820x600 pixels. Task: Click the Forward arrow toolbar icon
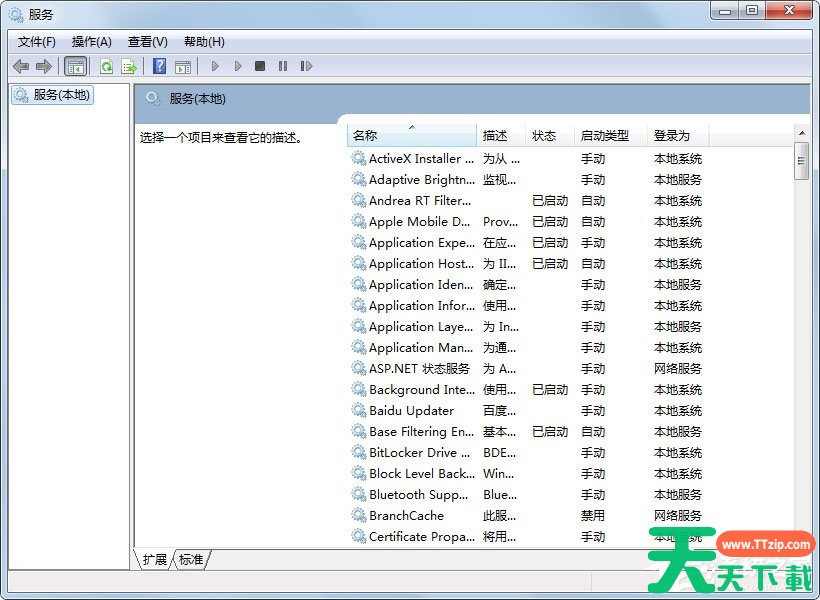point(44,66)
